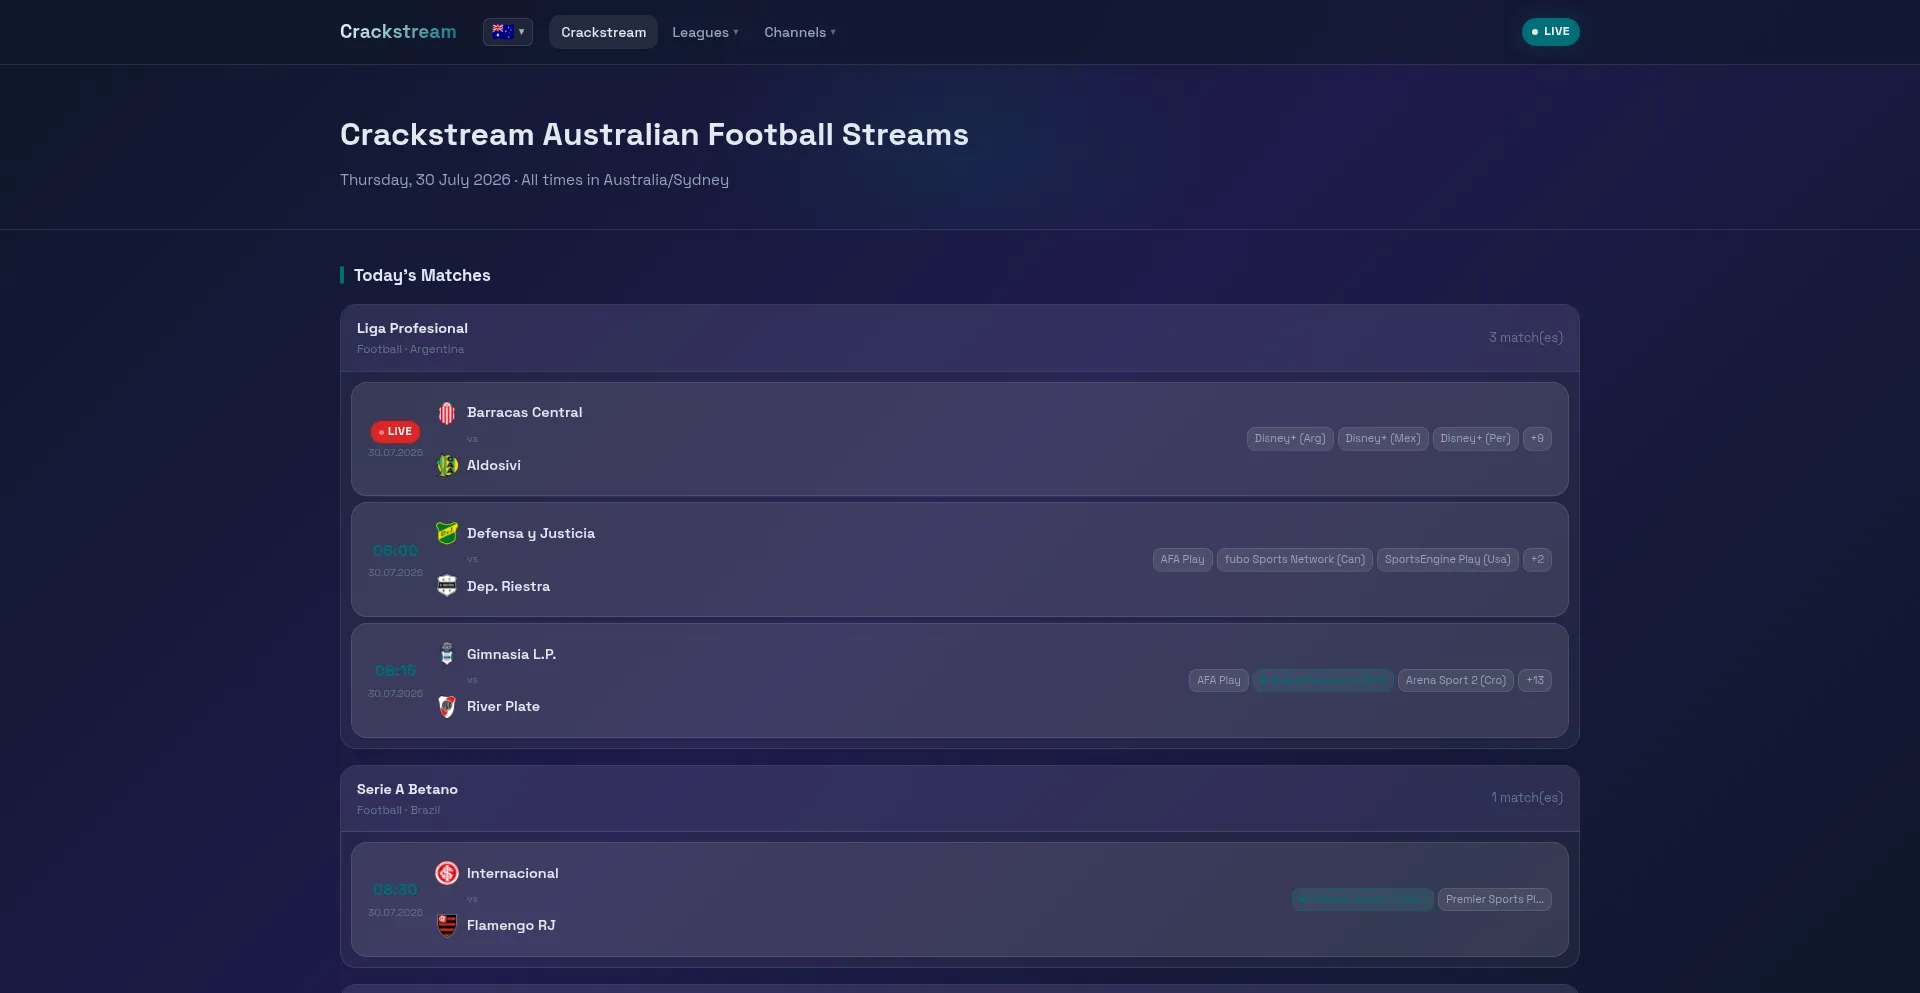Click the Flamengo RJ team name

[511, 926]
